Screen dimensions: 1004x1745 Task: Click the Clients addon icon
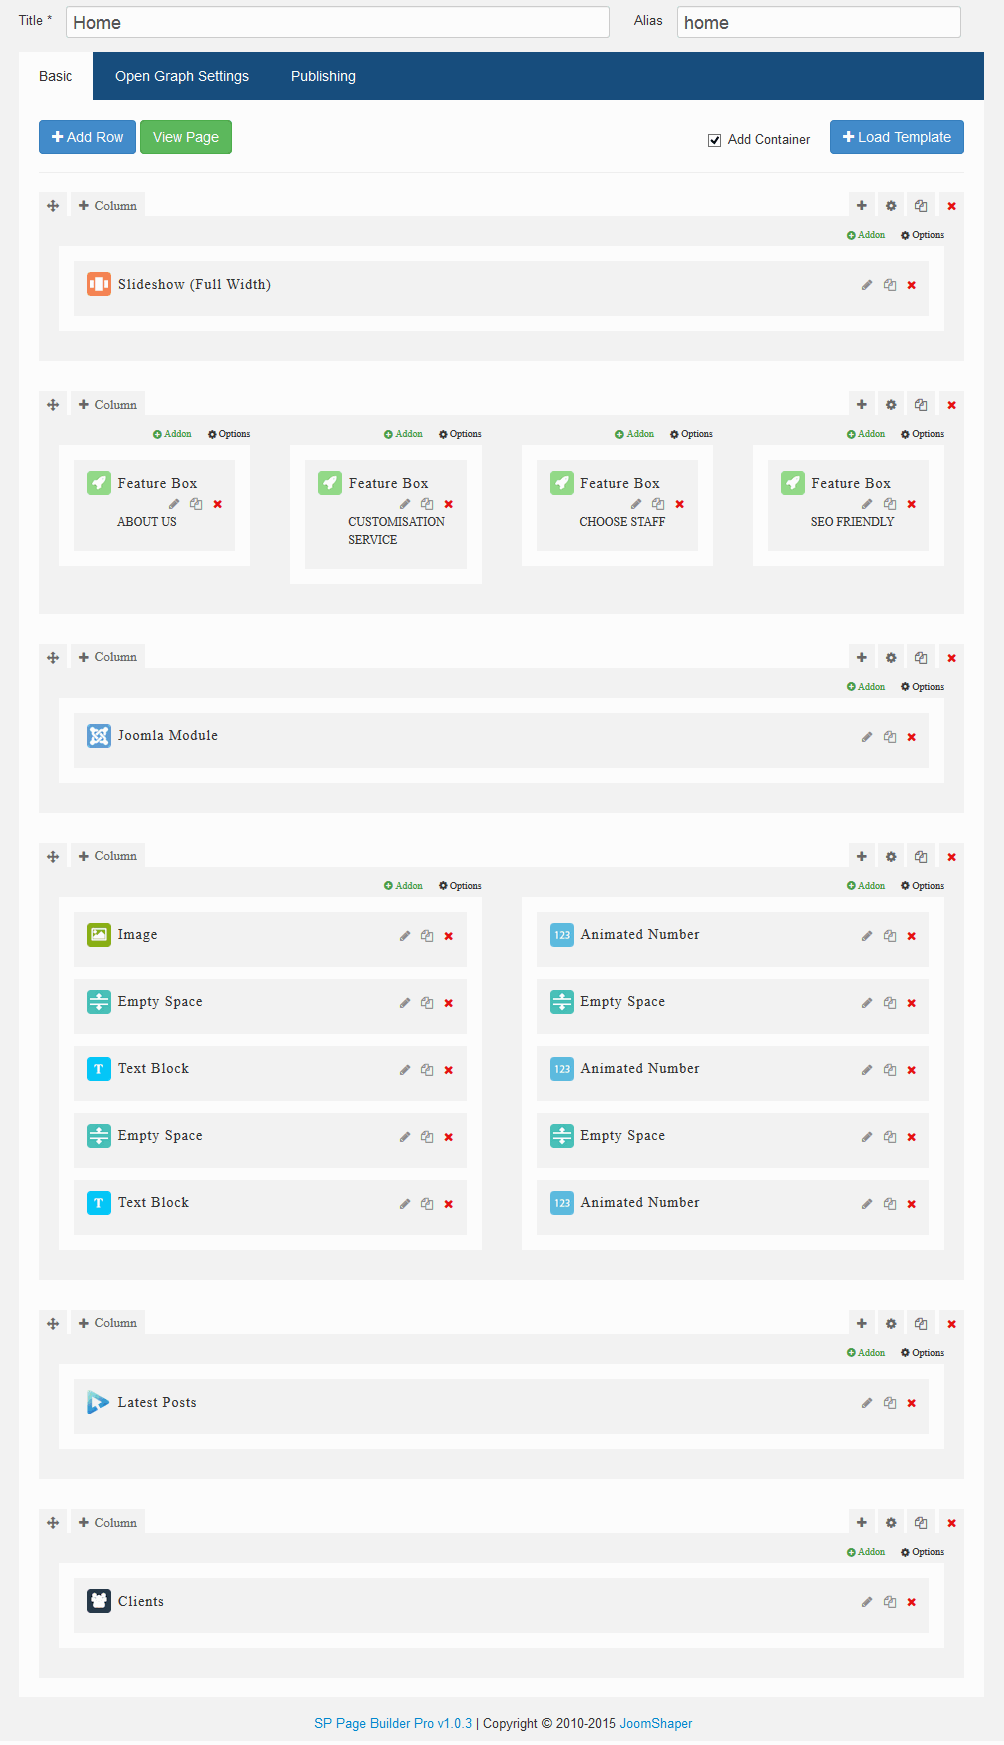click(x=99, y=1601)
